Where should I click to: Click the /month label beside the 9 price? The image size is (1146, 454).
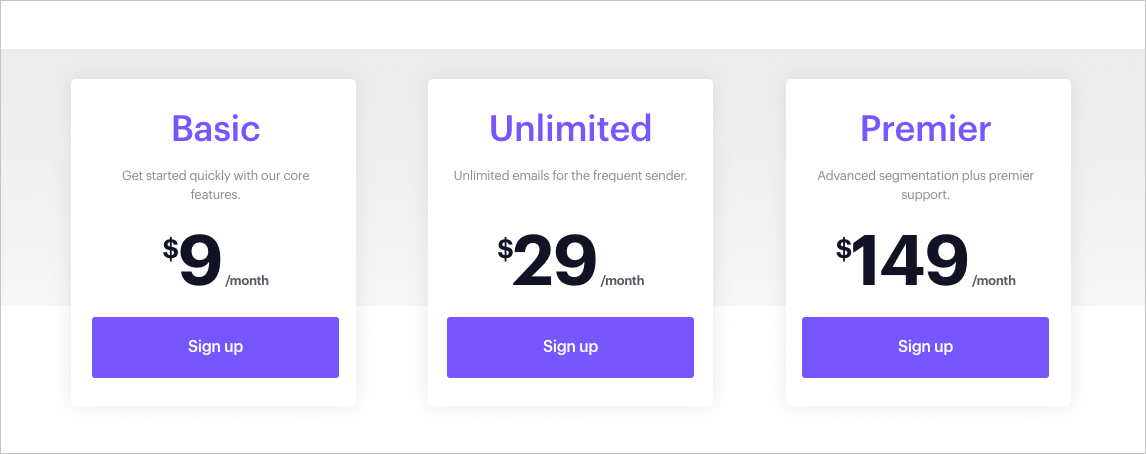tap(247, 281)
